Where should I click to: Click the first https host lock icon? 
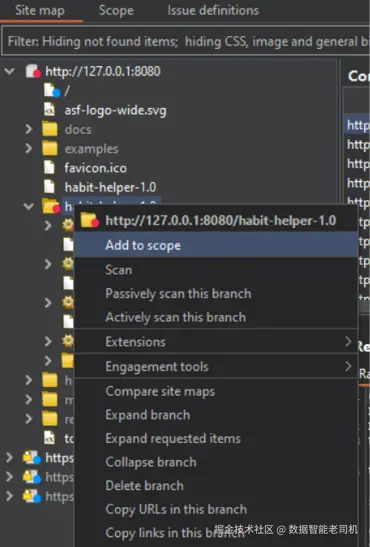pyautogui.click(x=32, y=457)
